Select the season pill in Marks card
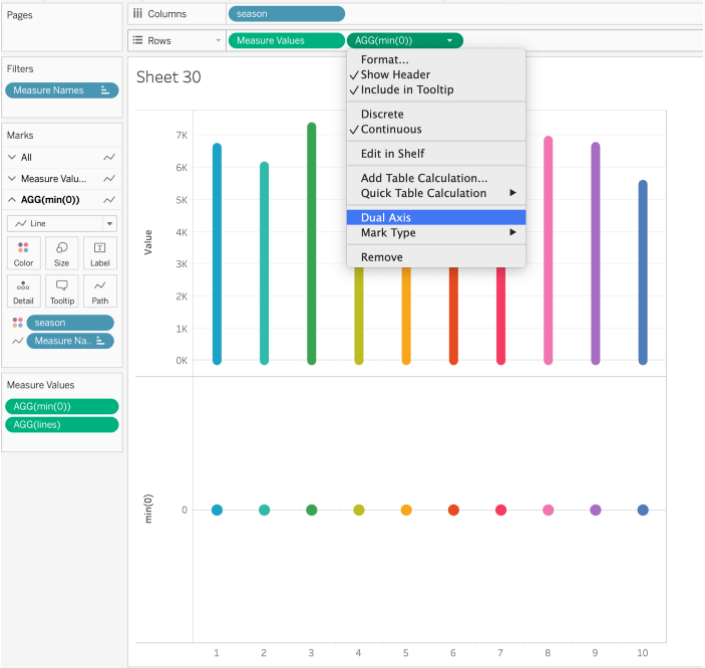Viewport: 705px width, 668px height. 70,323
